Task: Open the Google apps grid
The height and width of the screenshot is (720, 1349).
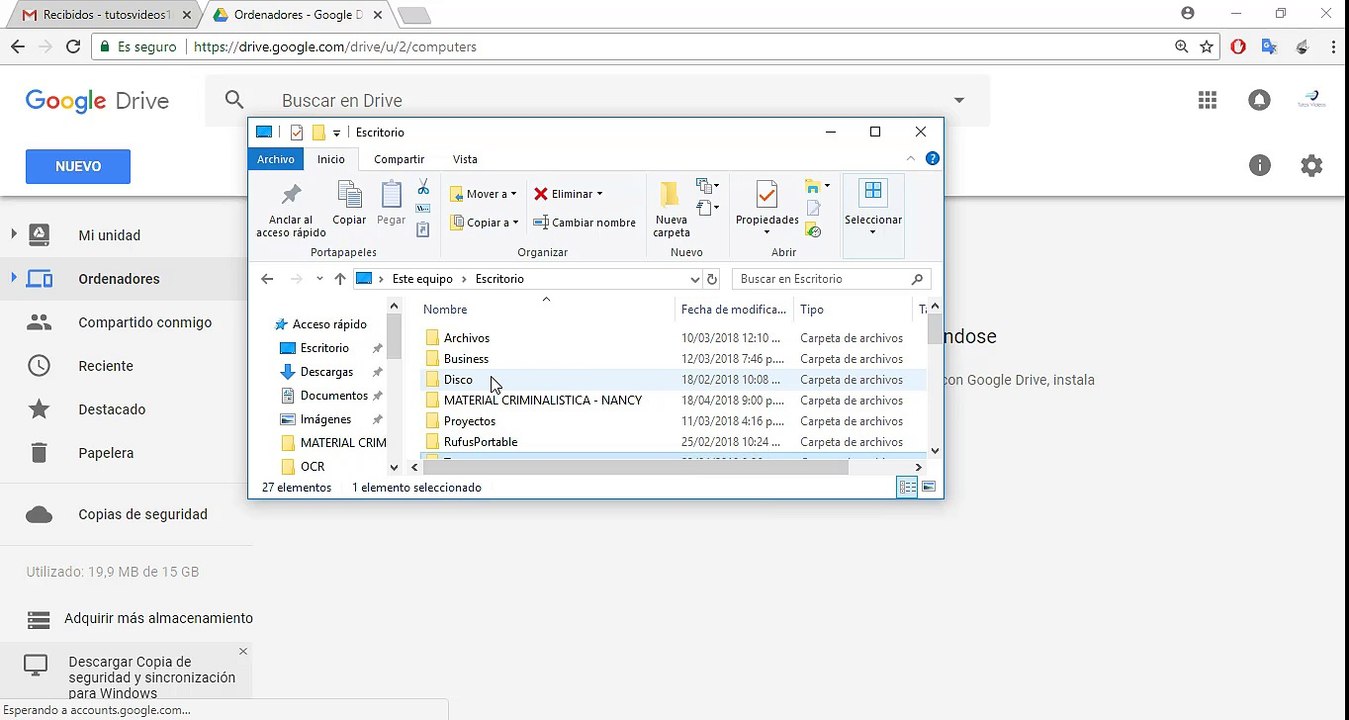Action: pos(1207,100)
